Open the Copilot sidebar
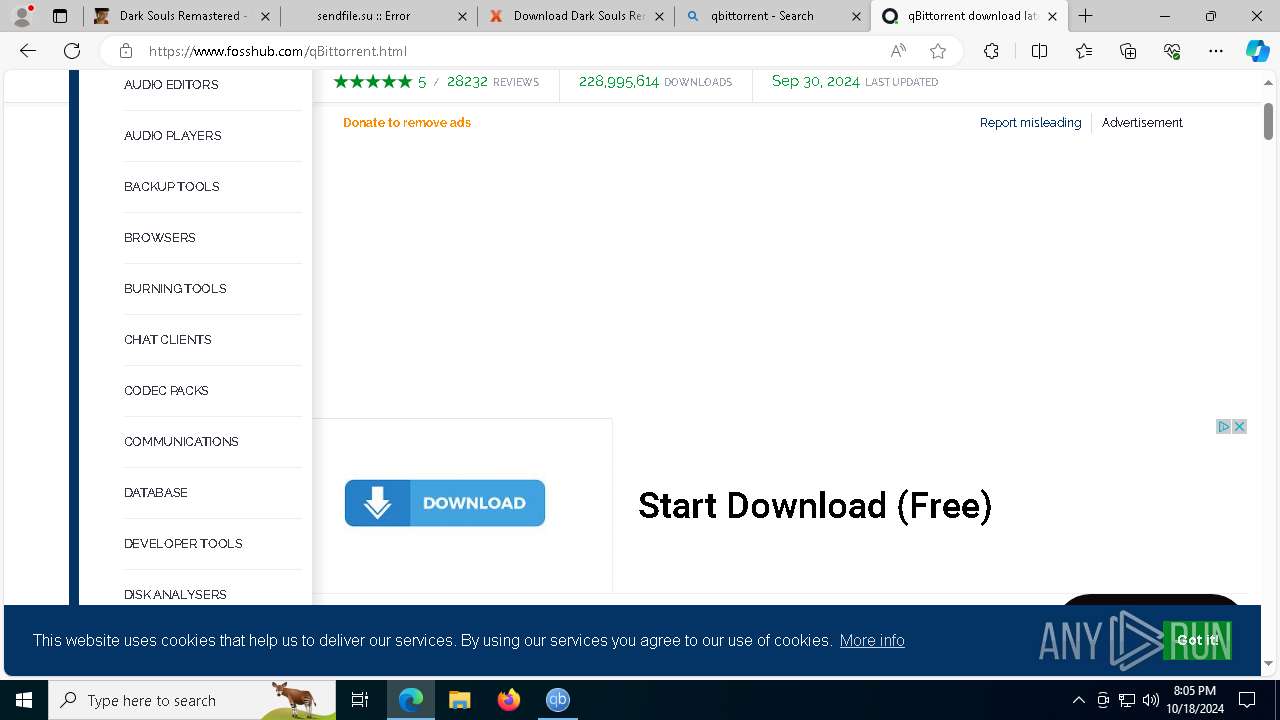The height and width of the screenshot is (720, 1280). [x=1257, y=51]
